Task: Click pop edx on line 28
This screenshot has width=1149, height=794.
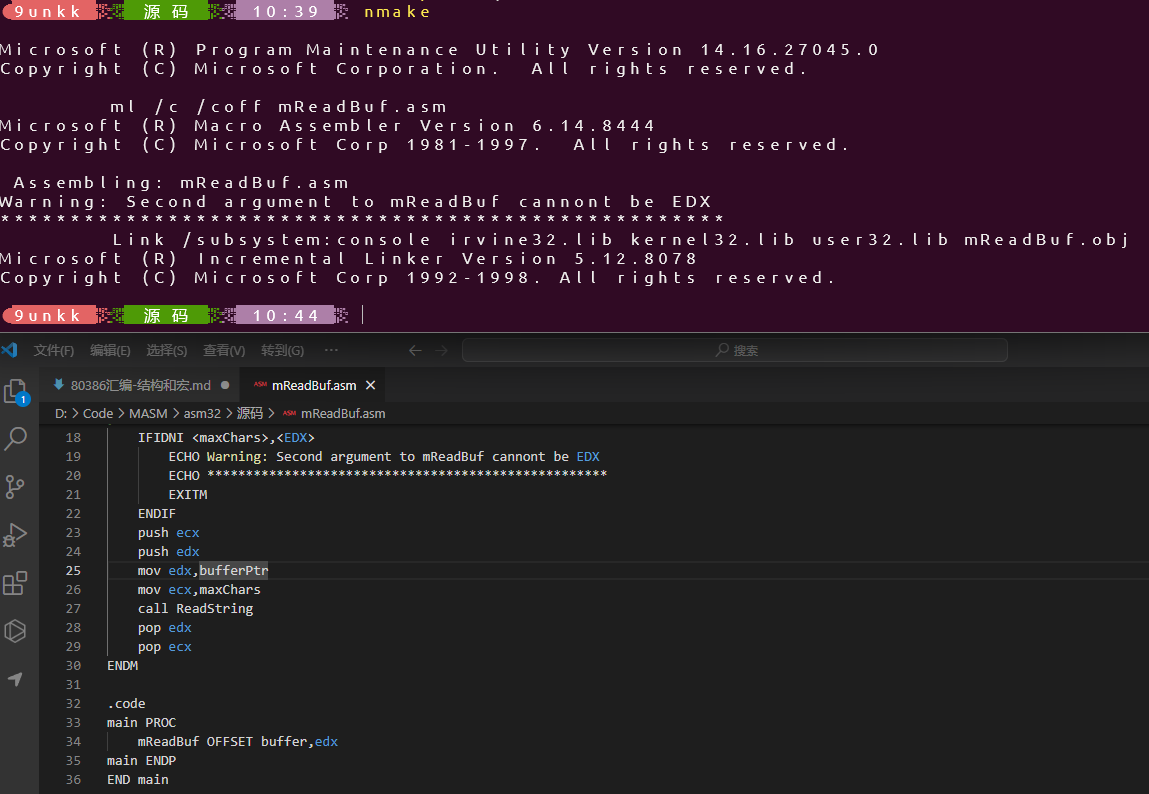Action: pyautogui.click(x=164, y=628)
